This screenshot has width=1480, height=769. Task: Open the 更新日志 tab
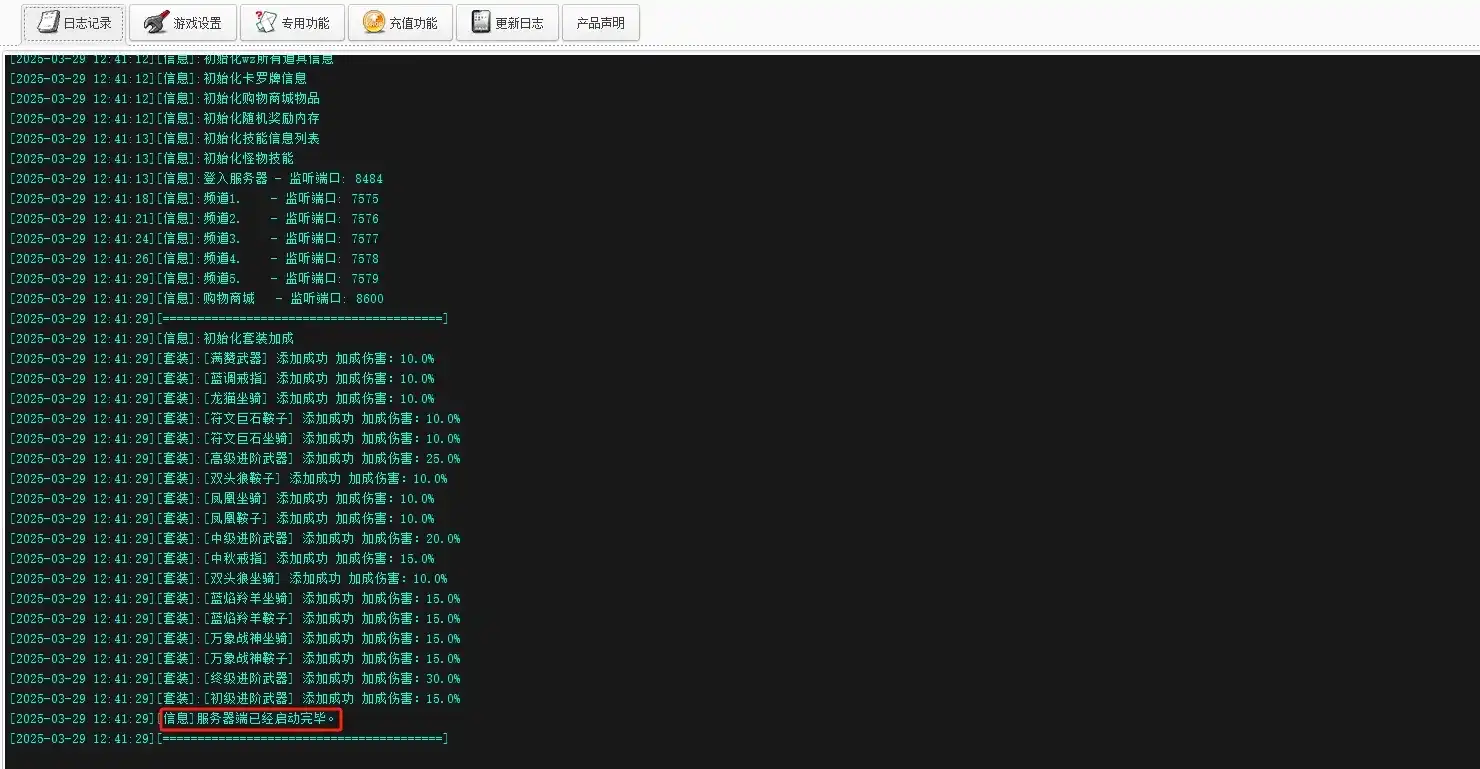(507, 23)
